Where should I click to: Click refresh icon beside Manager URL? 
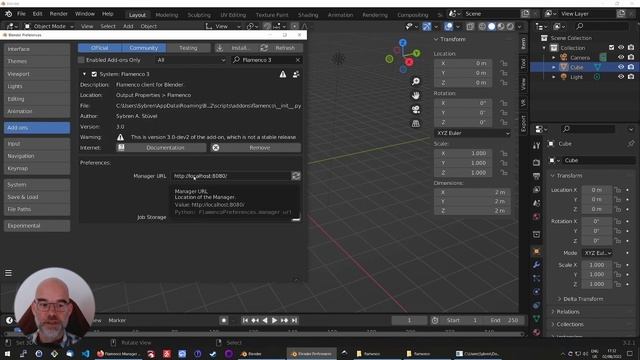pyautogui.click(x=296, y=176)
